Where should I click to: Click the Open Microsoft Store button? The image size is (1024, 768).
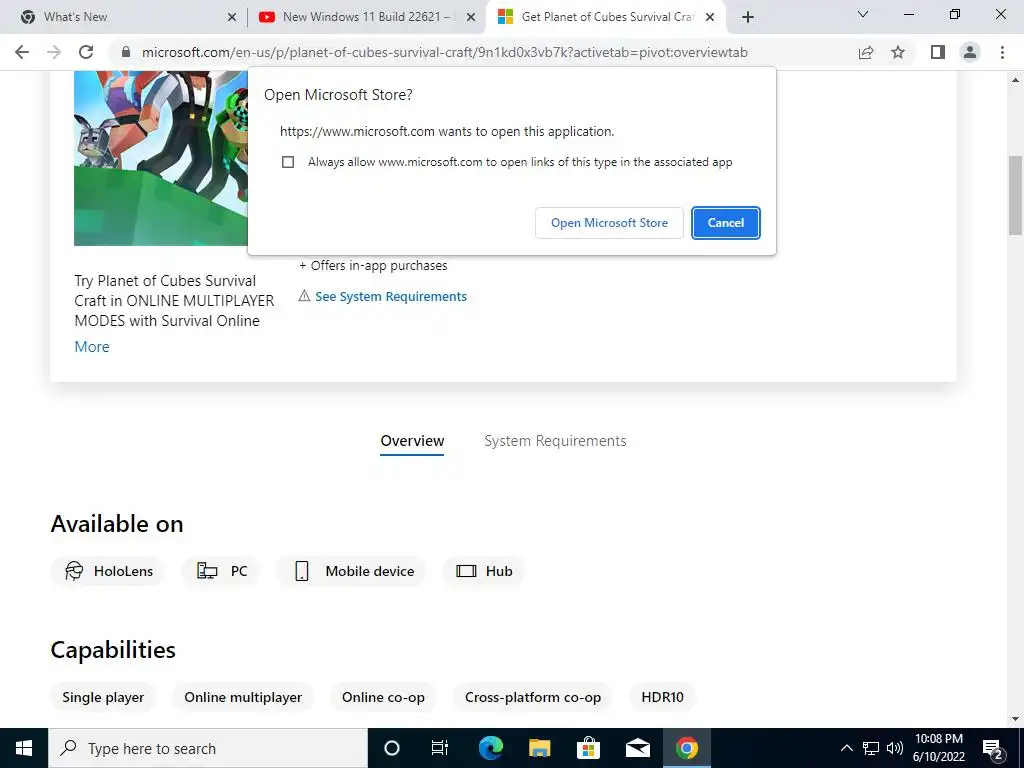point(609,223)
